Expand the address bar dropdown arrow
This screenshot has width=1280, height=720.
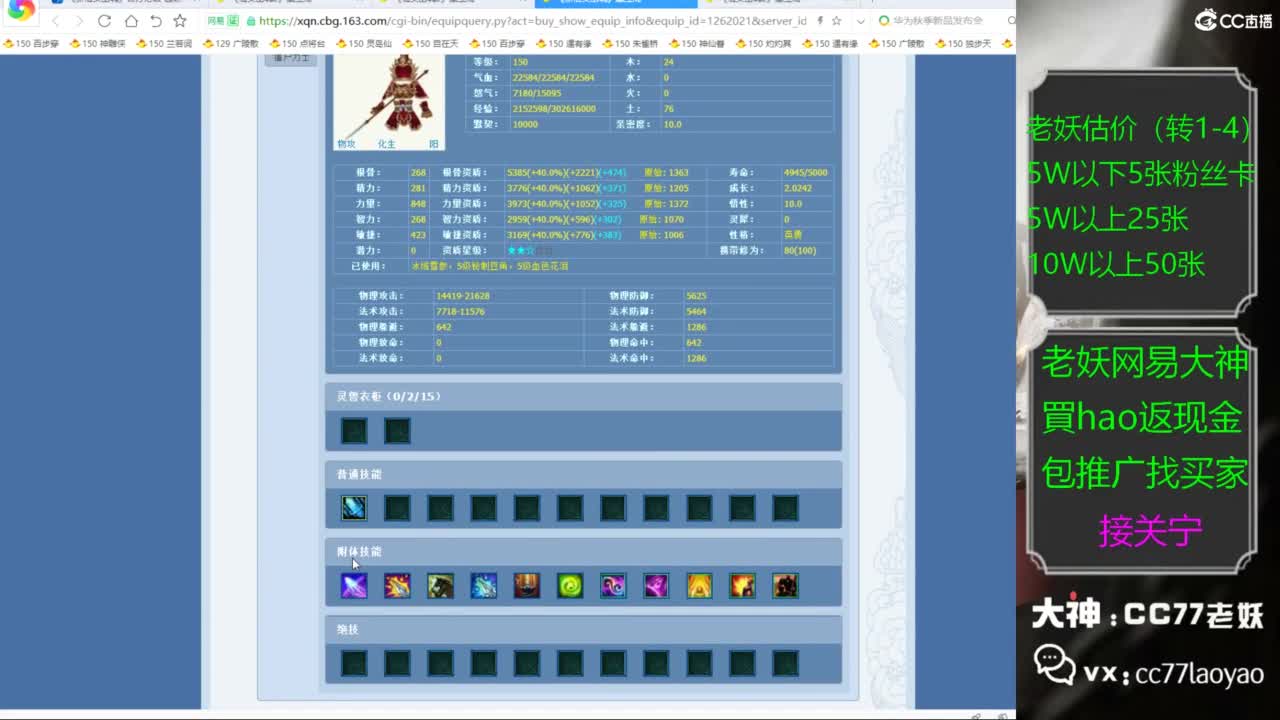tap(861, 21)
